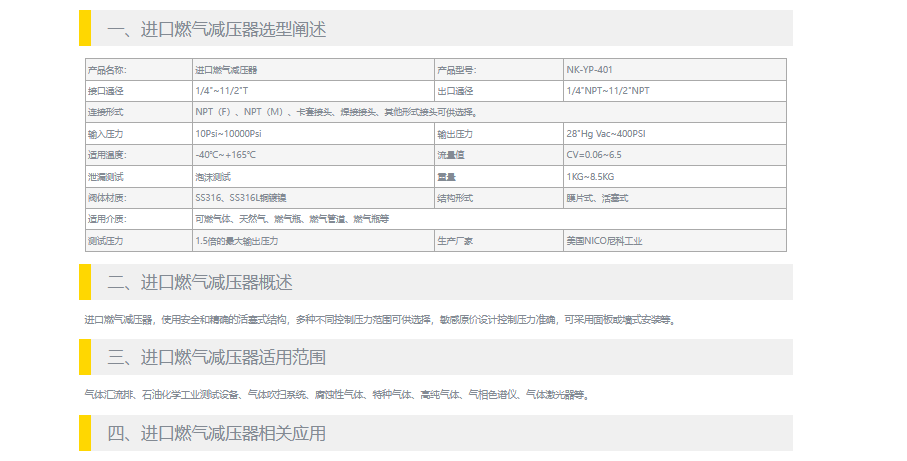Click the 1.5倍的最大输出压力 test pressure cell
The image size is (907, 461).
236,241
